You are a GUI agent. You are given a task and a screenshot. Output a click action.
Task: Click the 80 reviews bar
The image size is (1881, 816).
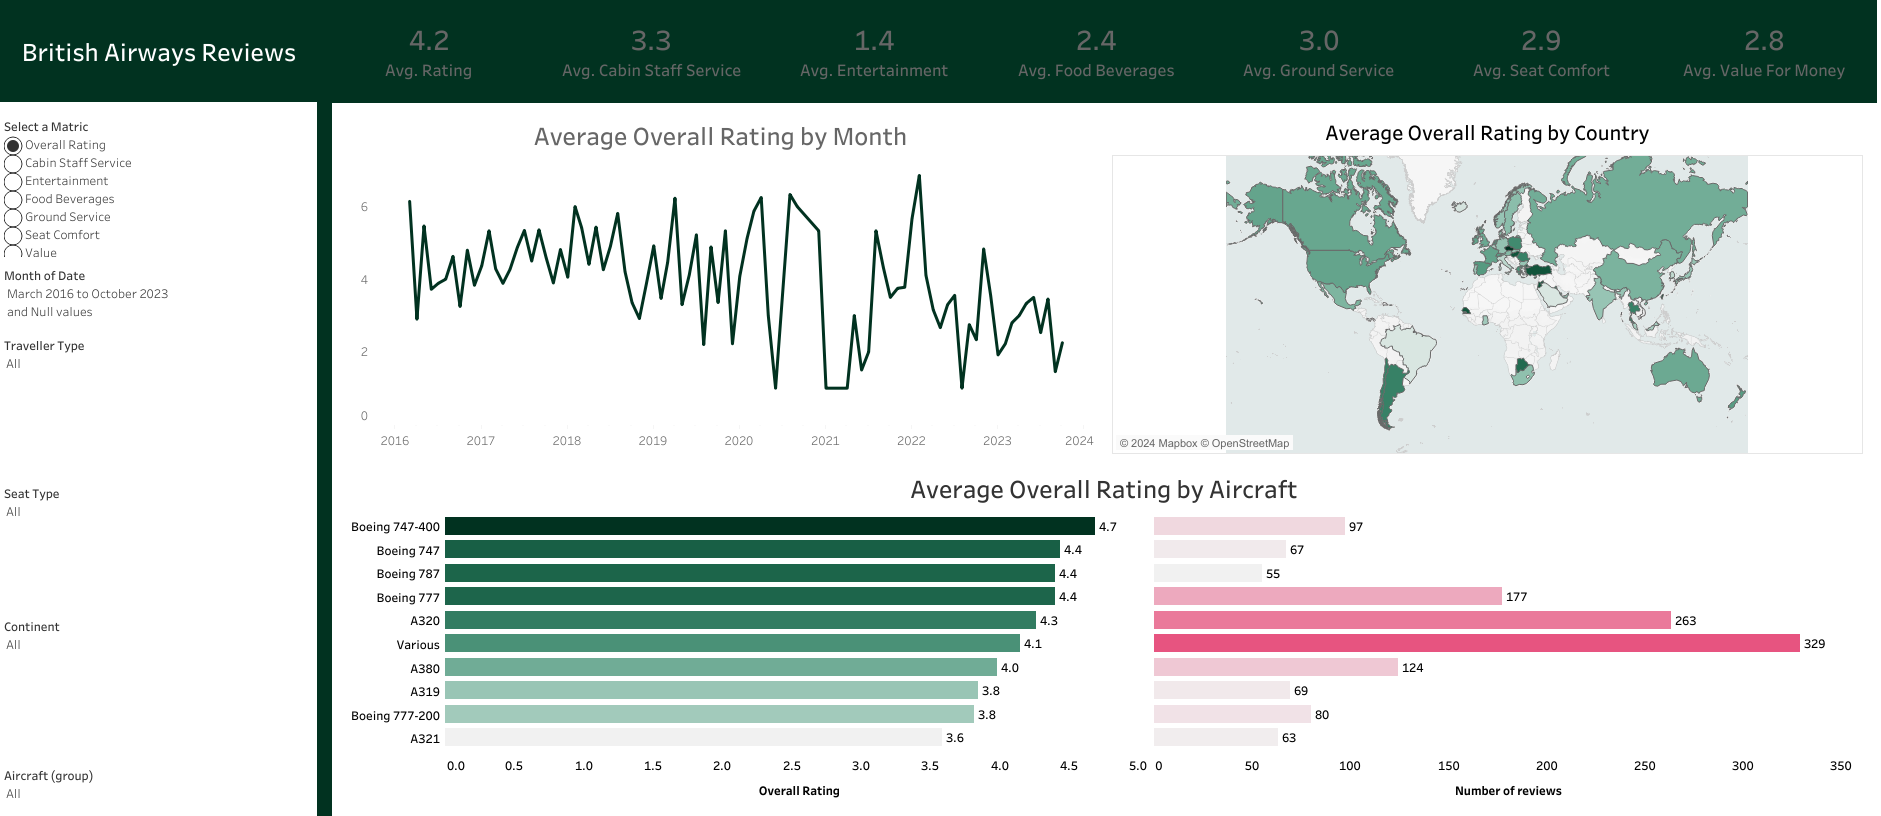1232,714
